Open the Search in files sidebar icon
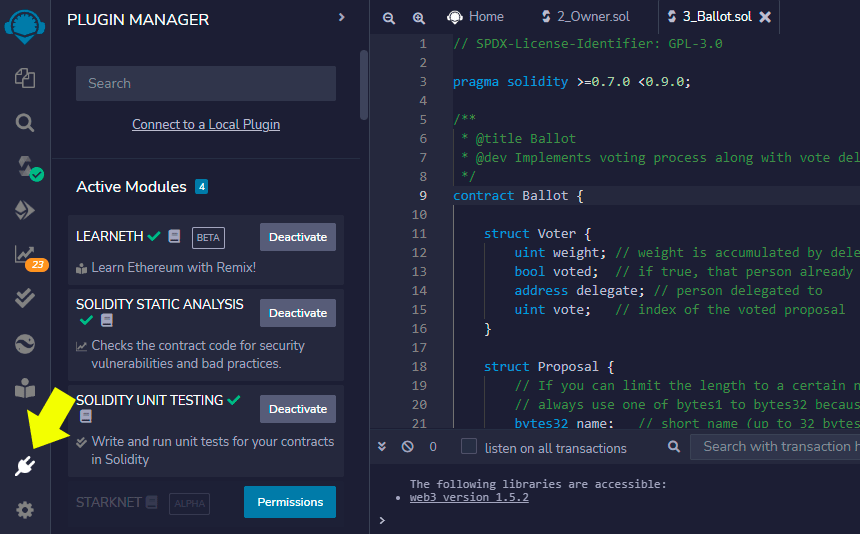 (25, 123)
